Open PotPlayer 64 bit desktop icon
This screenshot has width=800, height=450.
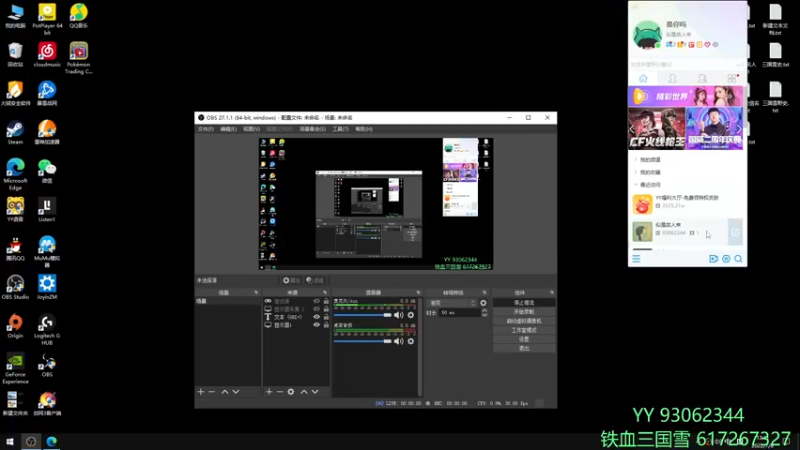coord(47,19)
